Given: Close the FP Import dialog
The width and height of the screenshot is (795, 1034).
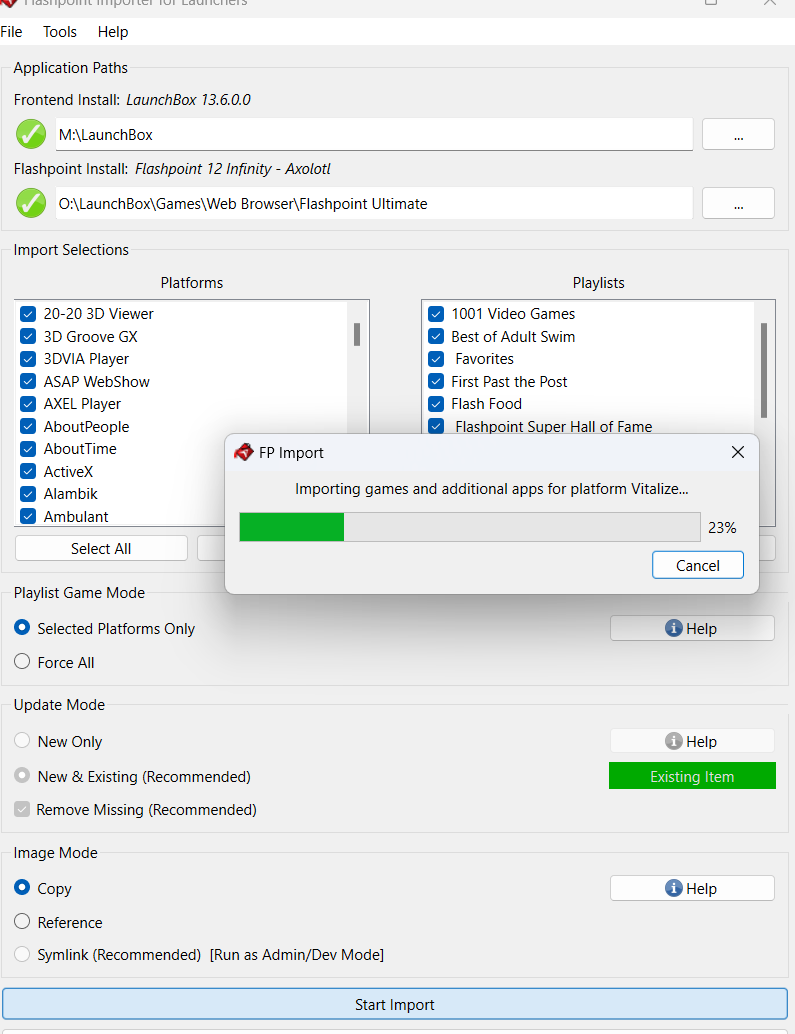Looking at the screenshot, I should tap(738, 452).
